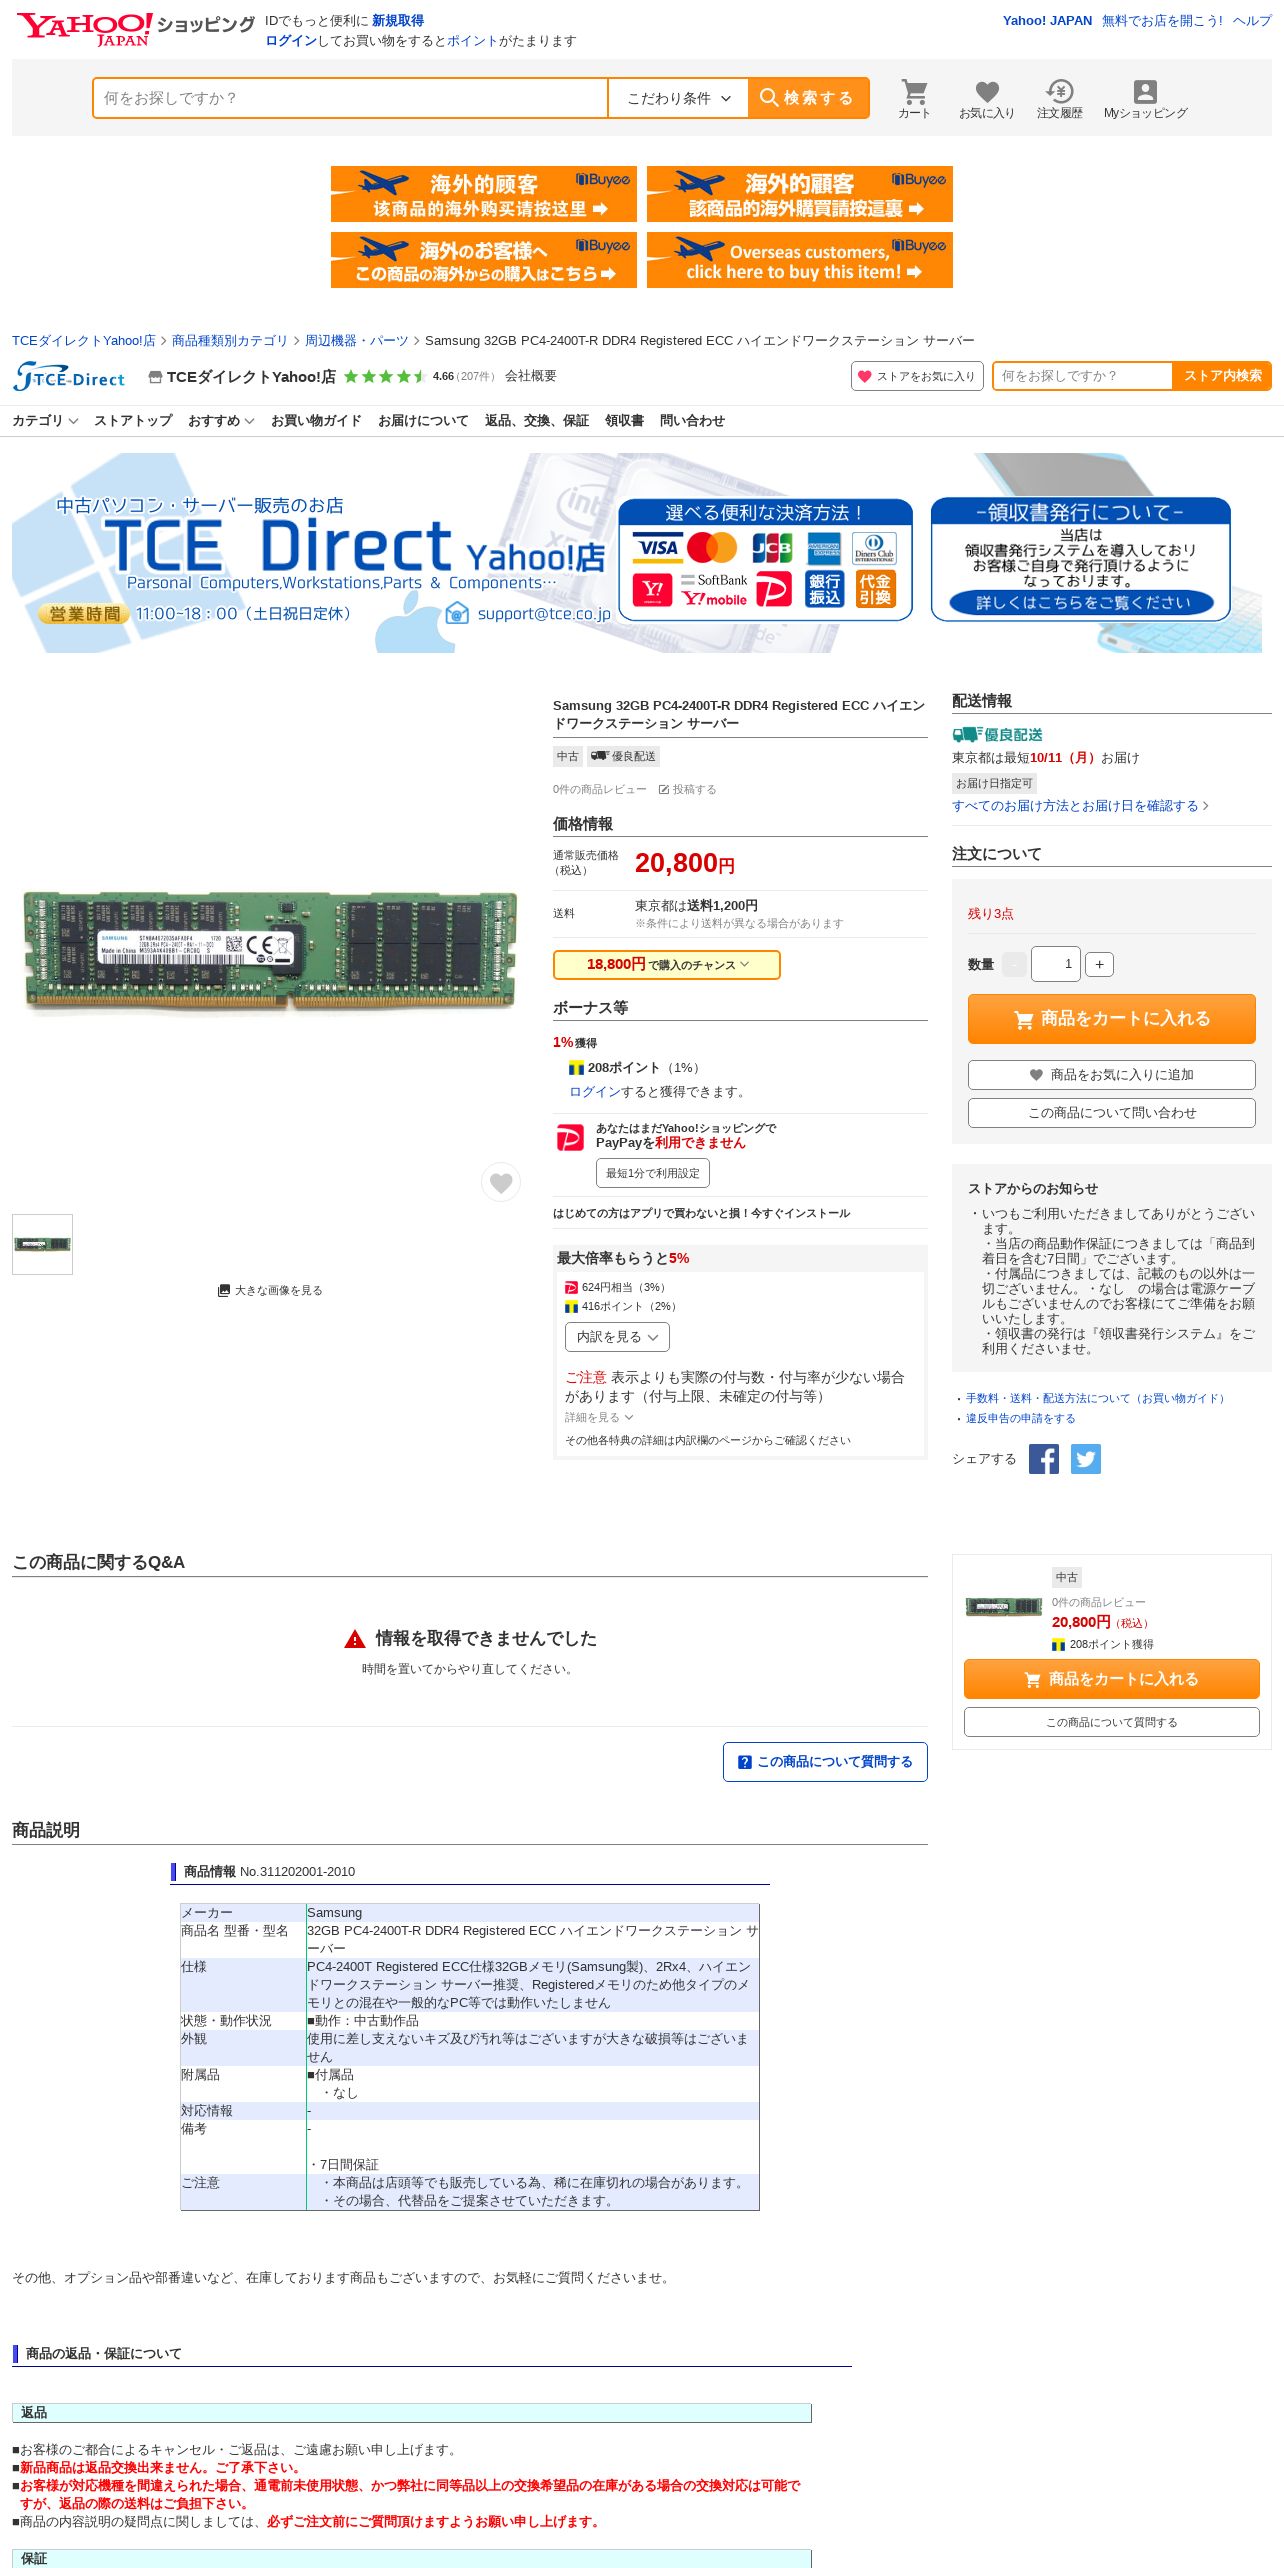1284x2568 pixels.
Task: Click the 大きな画像を見る enlarge image icon
Action: (224, 1290)
